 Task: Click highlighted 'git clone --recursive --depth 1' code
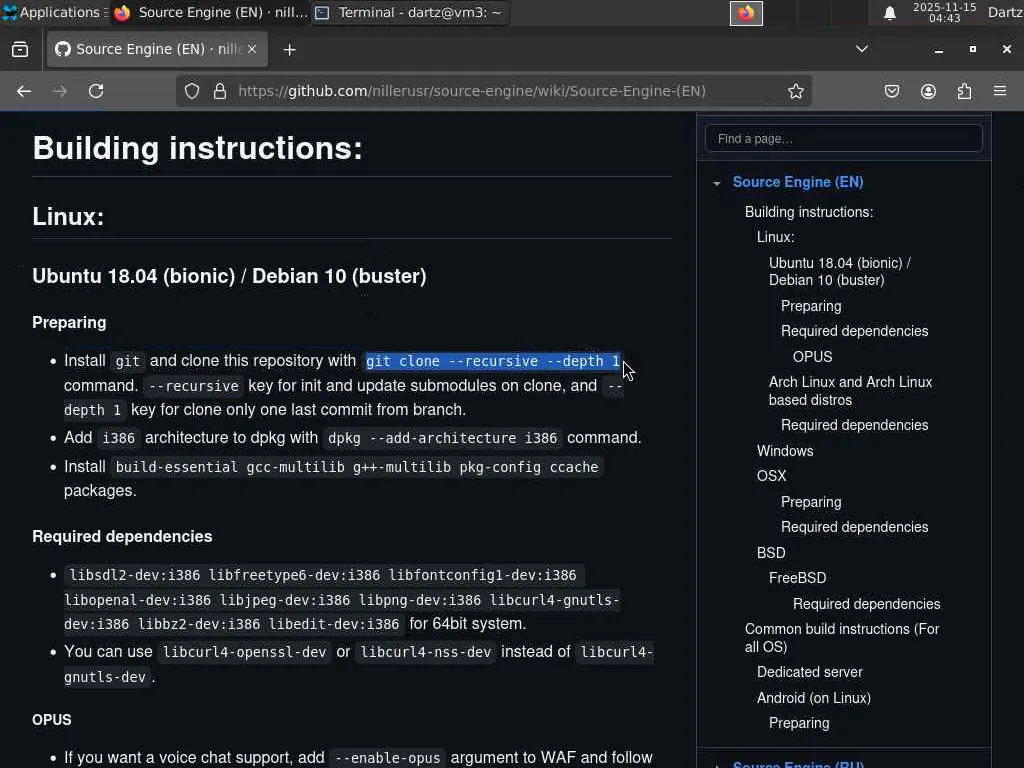pyautogui.click(x=492, y=361)
